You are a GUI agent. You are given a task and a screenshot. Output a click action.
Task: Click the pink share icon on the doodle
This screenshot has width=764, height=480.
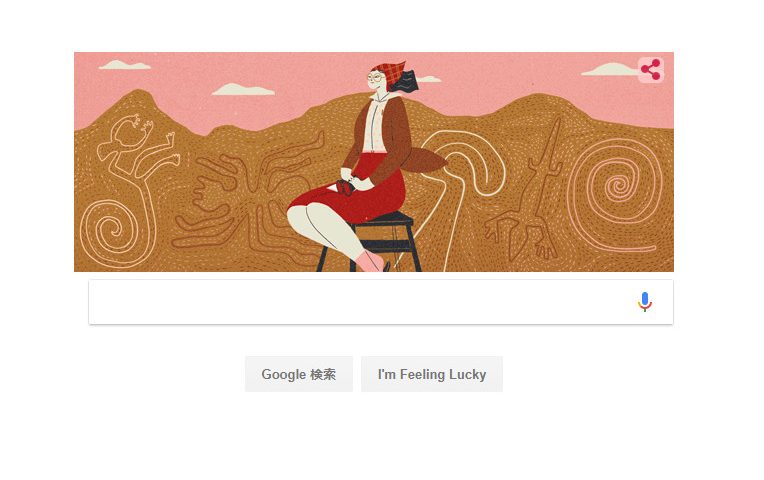(650, 70)
